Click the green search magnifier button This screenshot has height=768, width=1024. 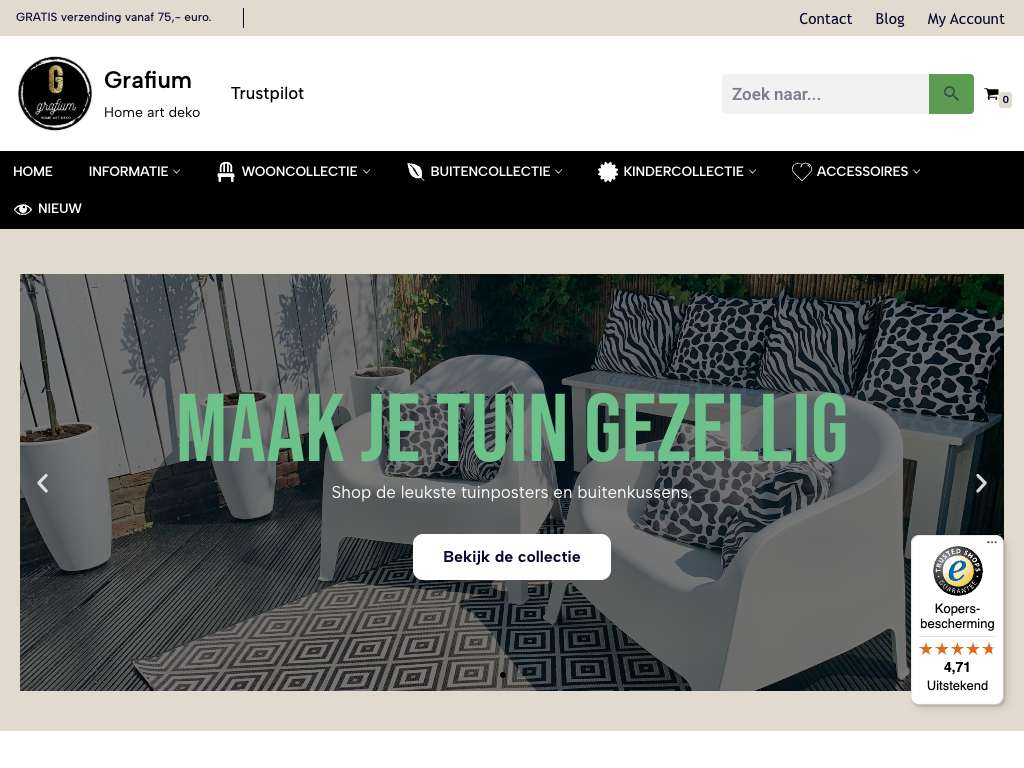[951, 94]
